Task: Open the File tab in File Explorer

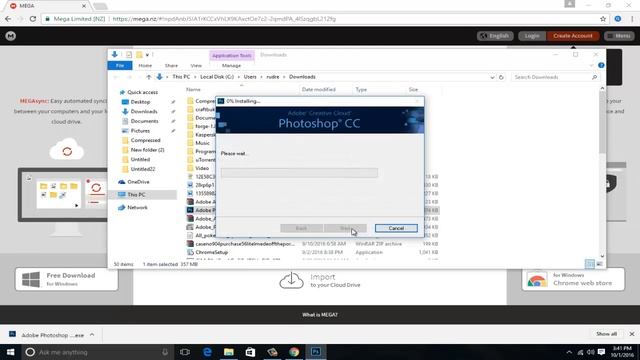Action: pyautogui.click(x=120, y=66)
